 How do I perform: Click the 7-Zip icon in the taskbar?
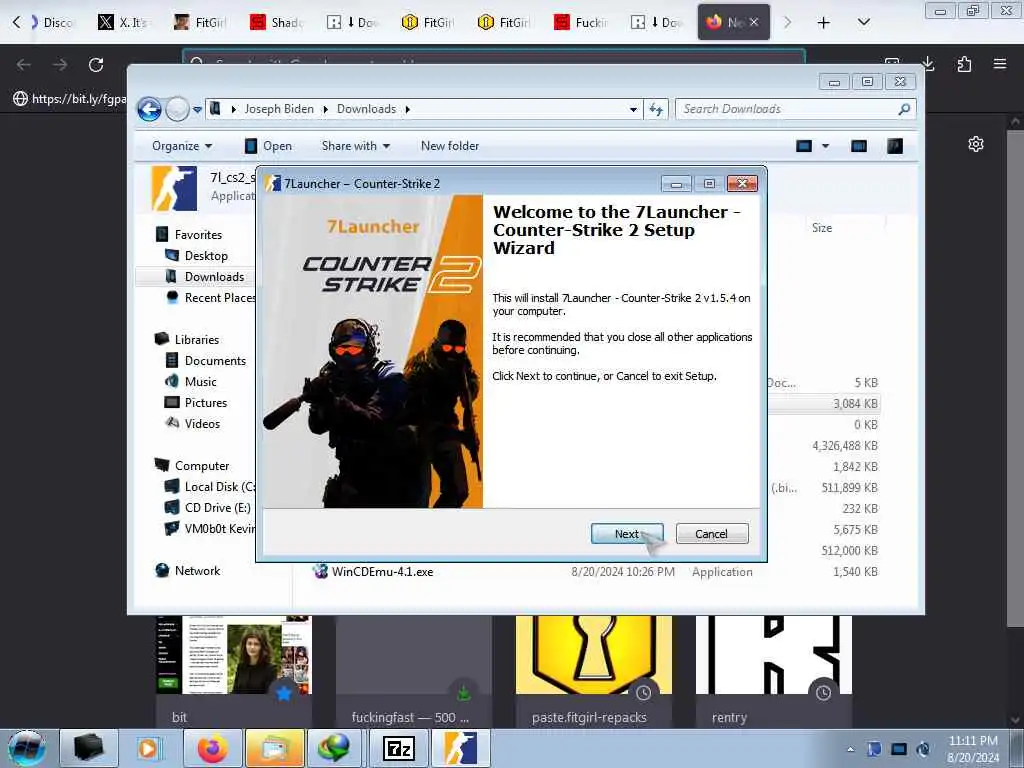(x=398, y=748)
